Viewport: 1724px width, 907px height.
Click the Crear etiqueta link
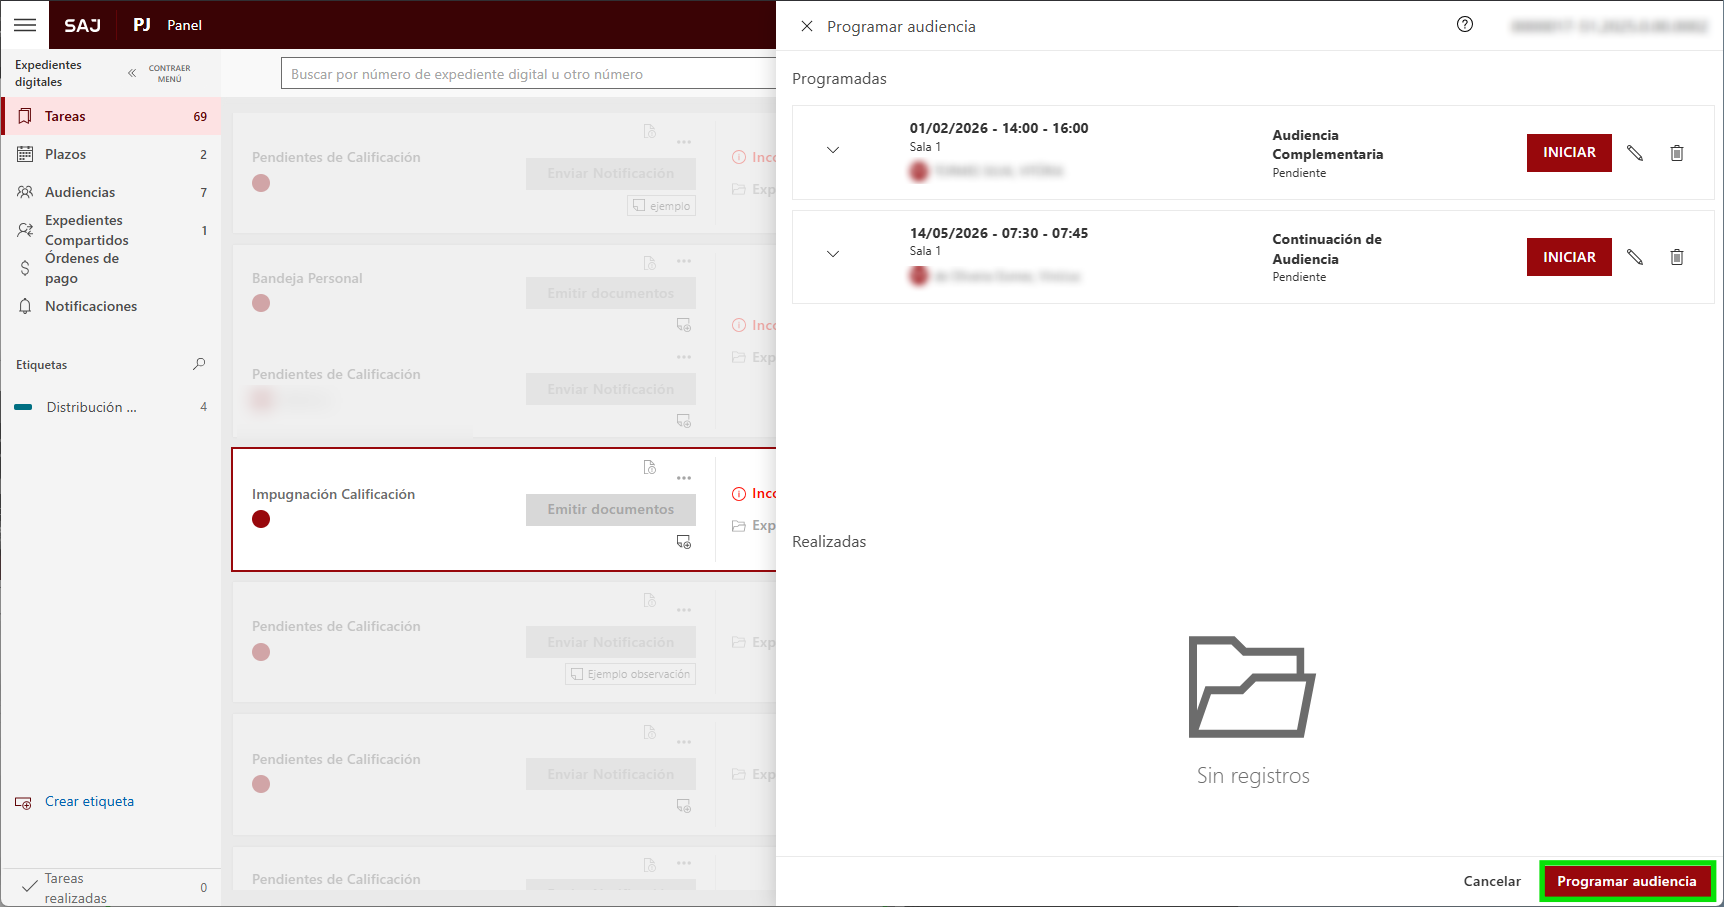tap(89, 801)
